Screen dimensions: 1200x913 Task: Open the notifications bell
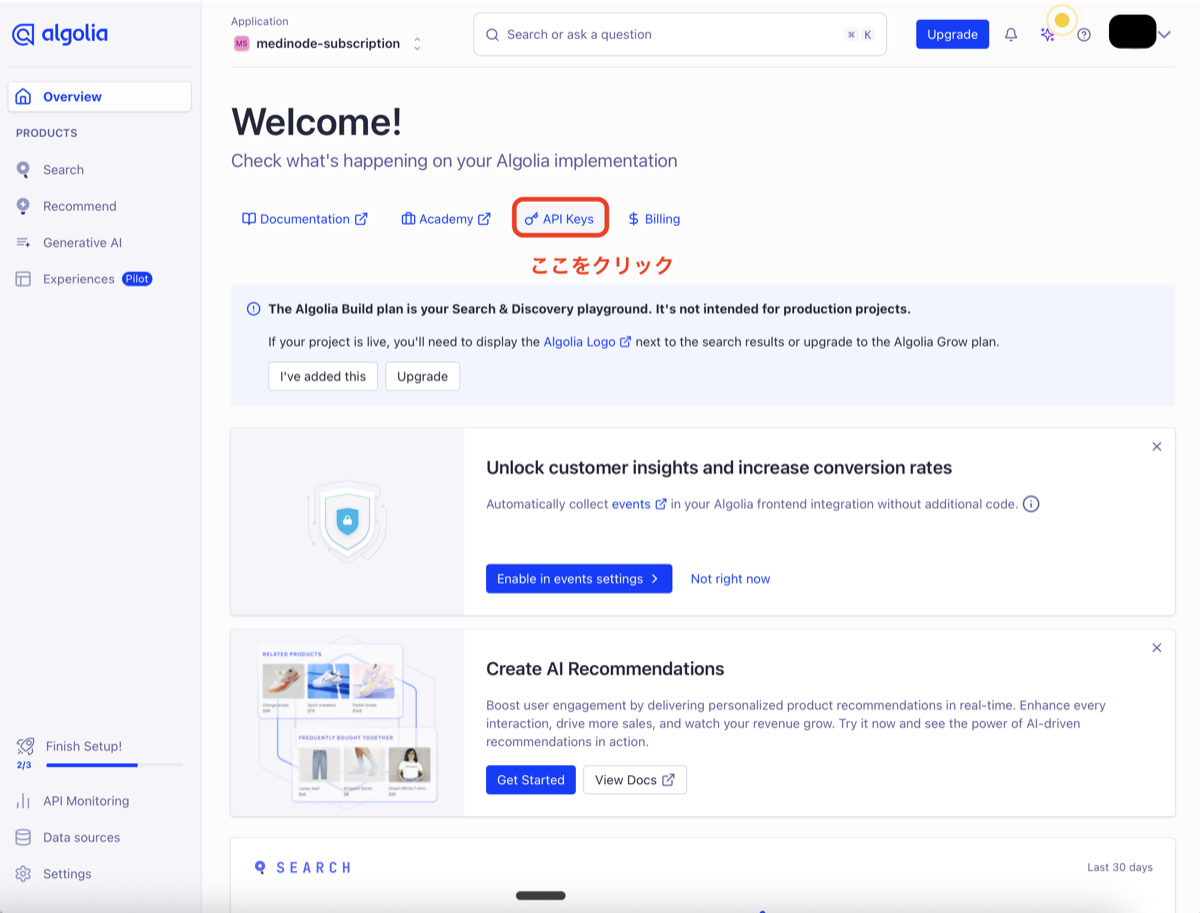[1011, 35]
